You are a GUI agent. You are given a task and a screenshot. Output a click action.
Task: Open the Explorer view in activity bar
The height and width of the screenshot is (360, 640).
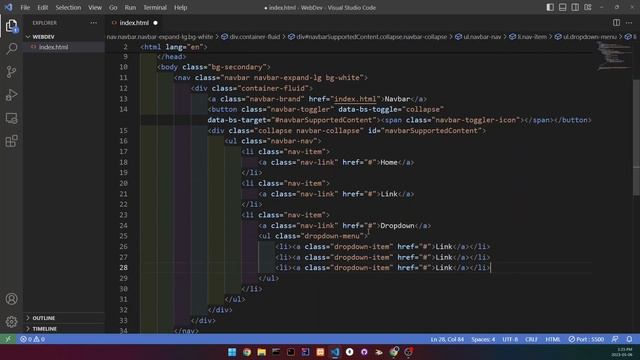(11, 26)
